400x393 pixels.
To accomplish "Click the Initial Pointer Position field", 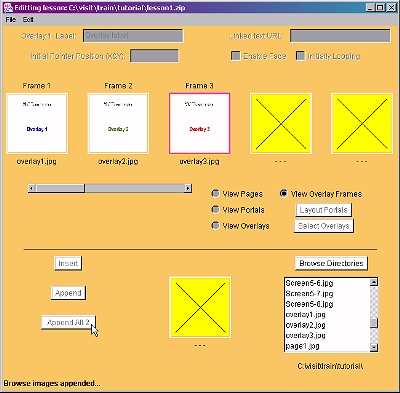I will point(154,56).
